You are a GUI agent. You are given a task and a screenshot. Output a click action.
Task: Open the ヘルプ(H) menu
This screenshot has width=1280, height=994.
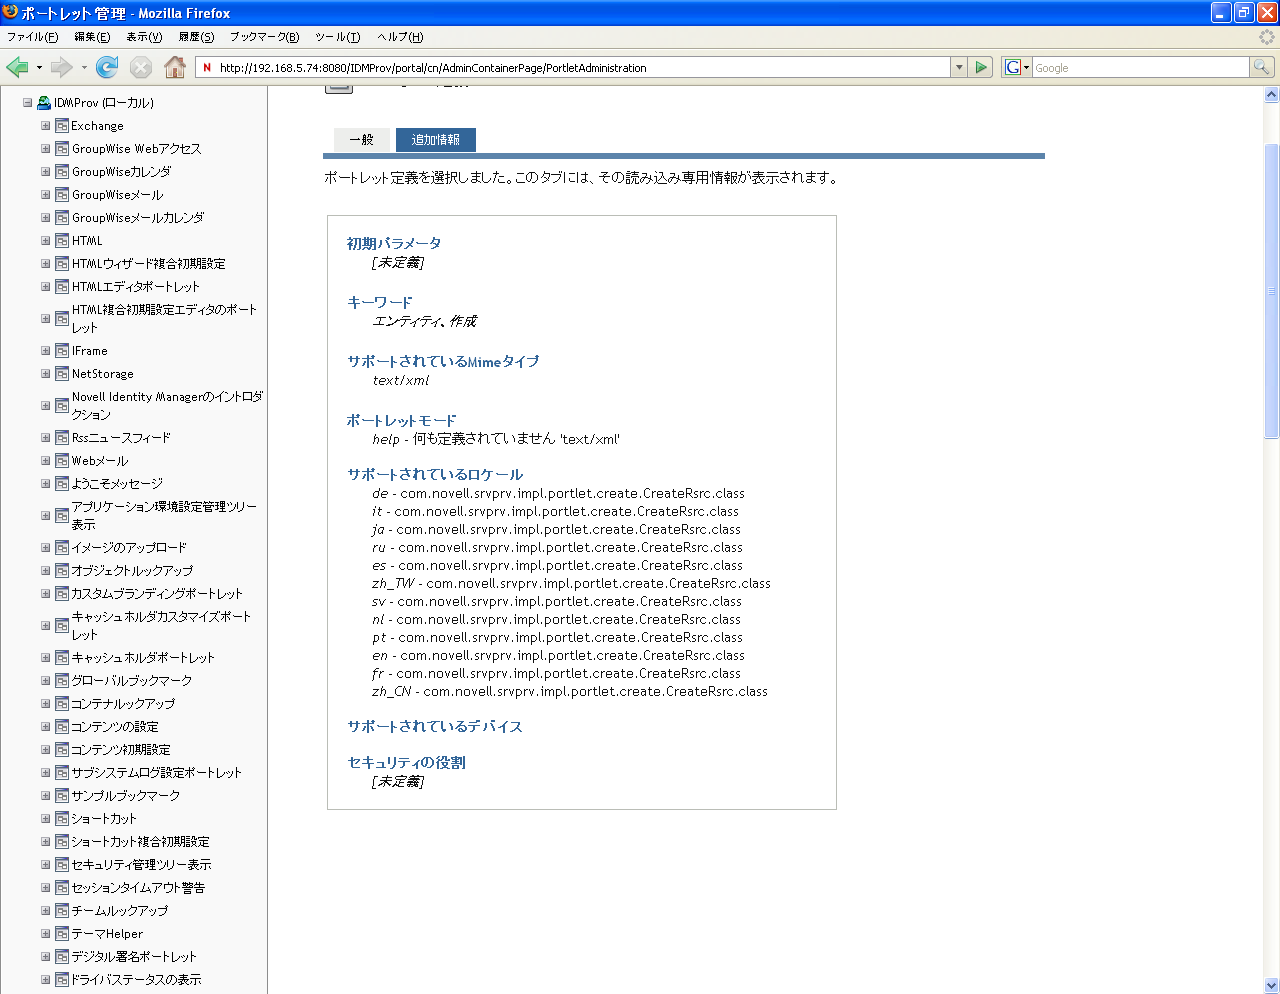pyautogui.click(x=400, y=37)
